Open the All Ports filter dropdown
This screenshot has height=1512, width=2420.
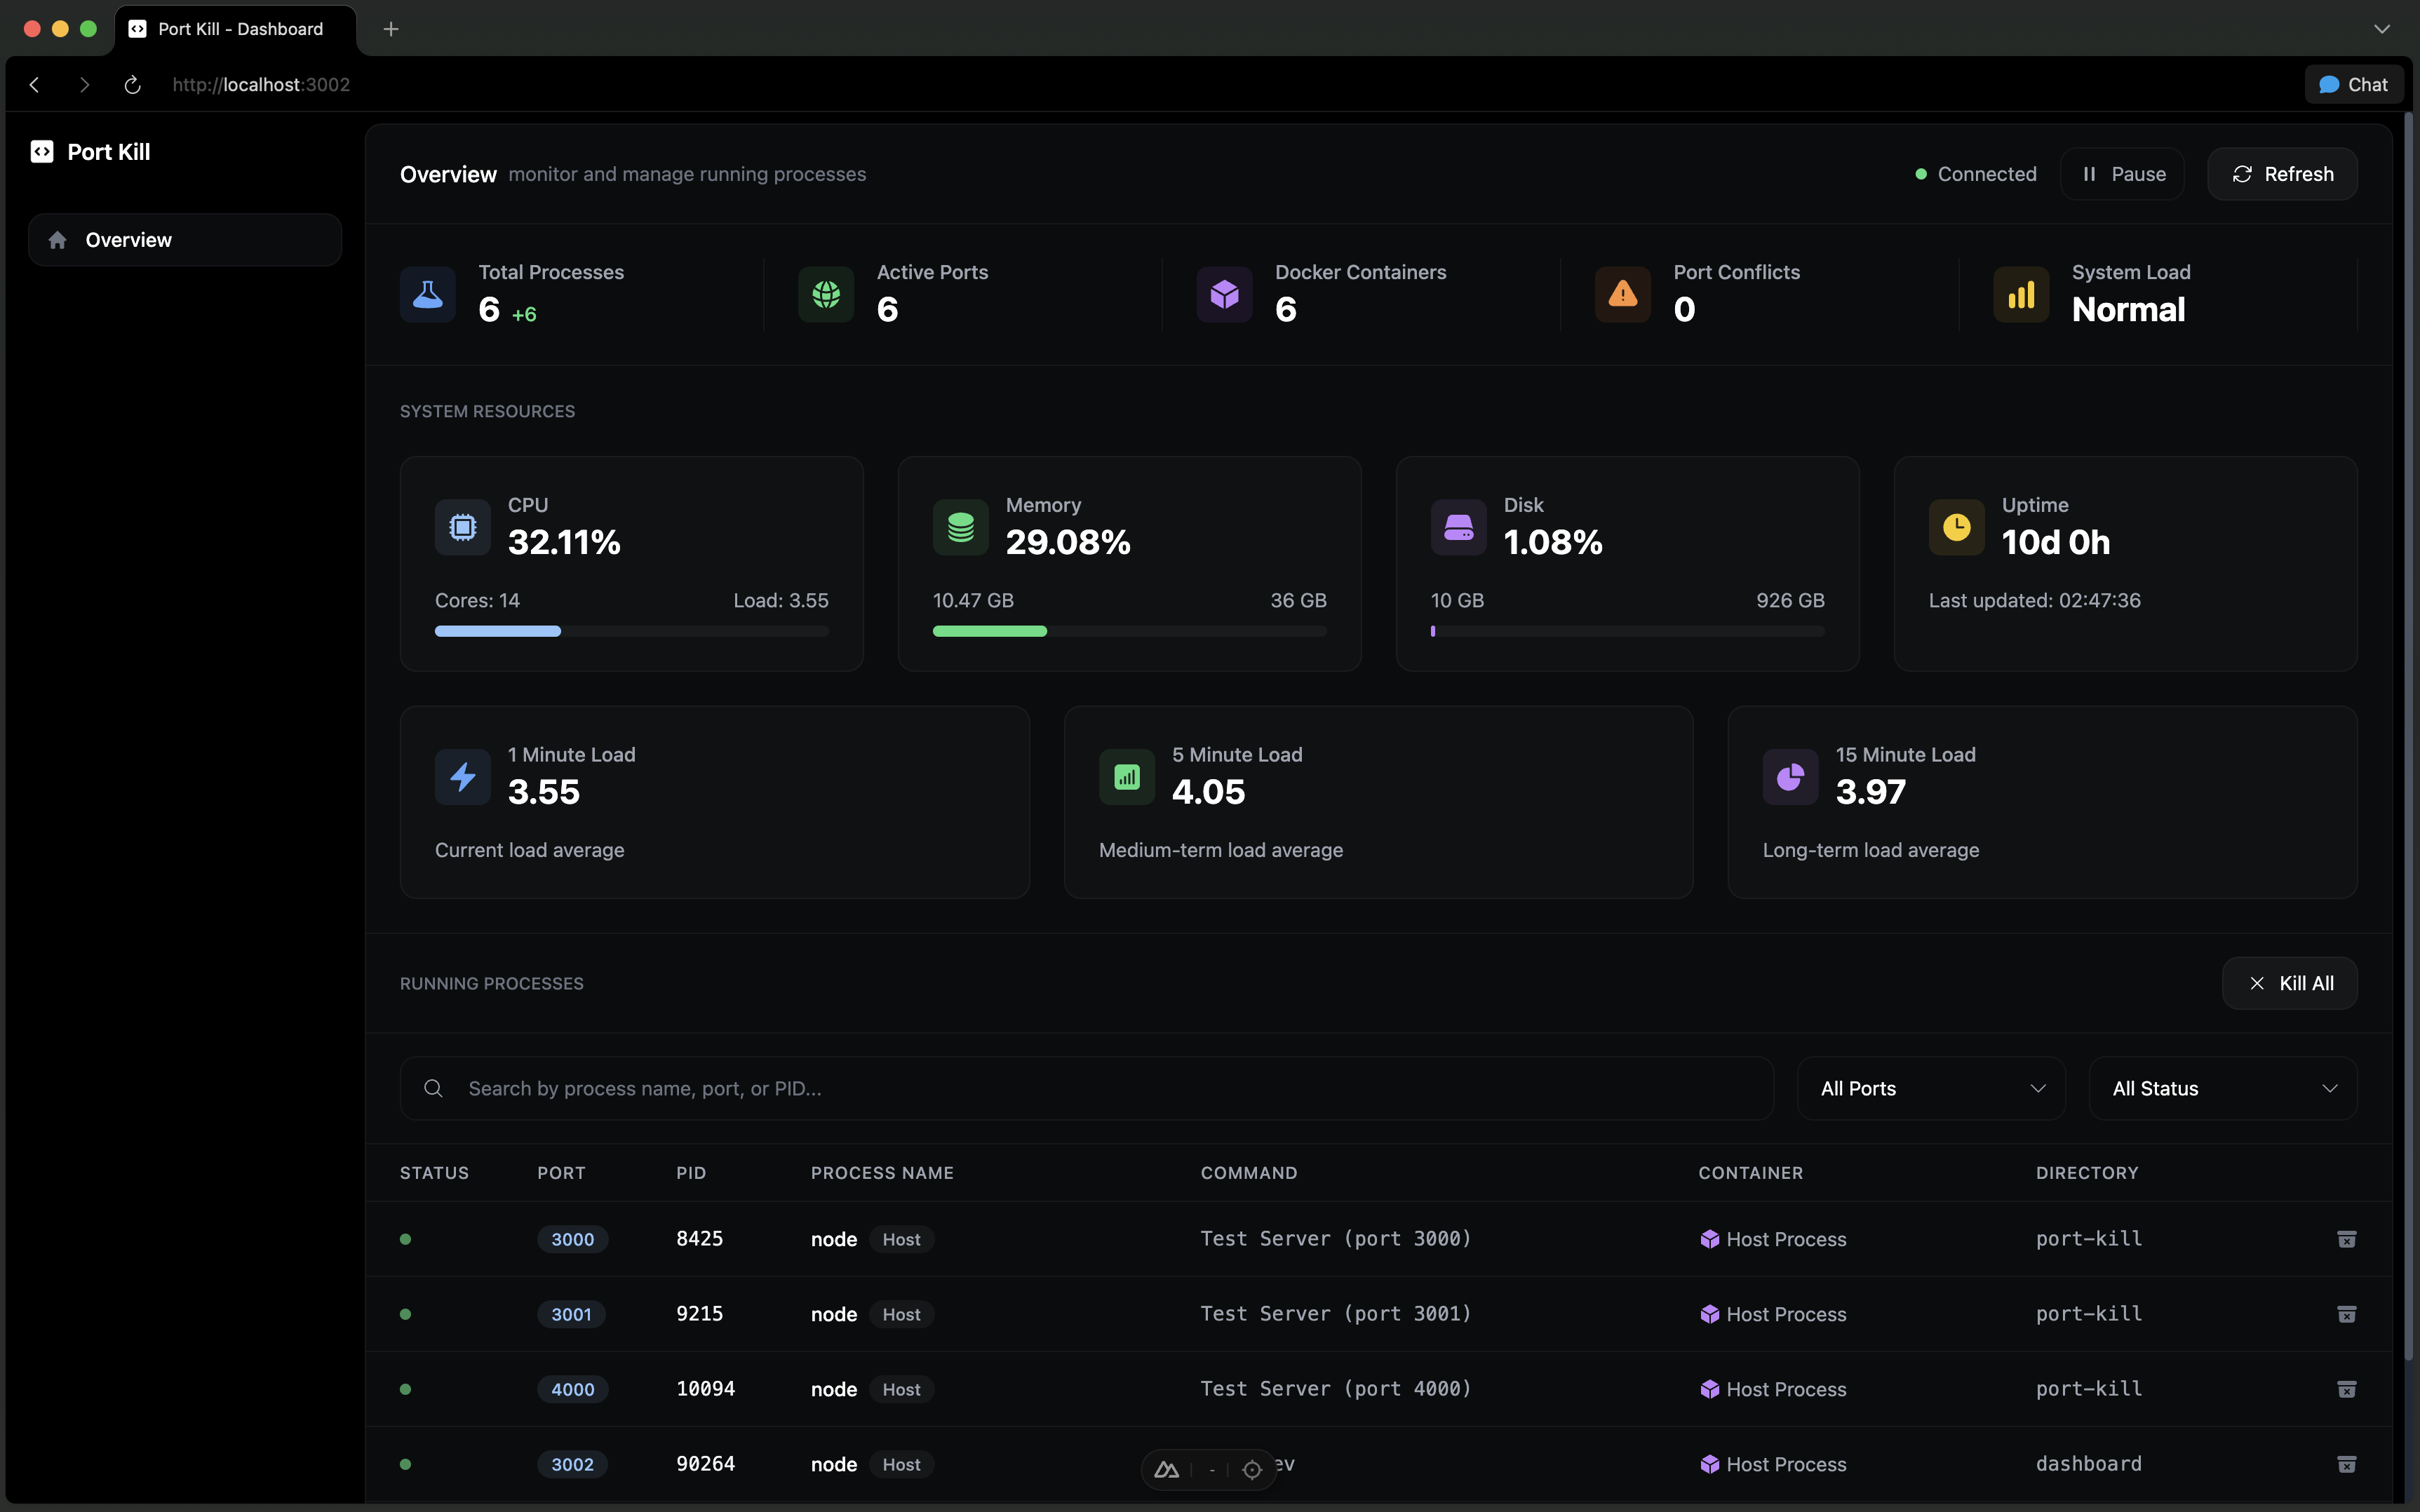point(1931,1088)
